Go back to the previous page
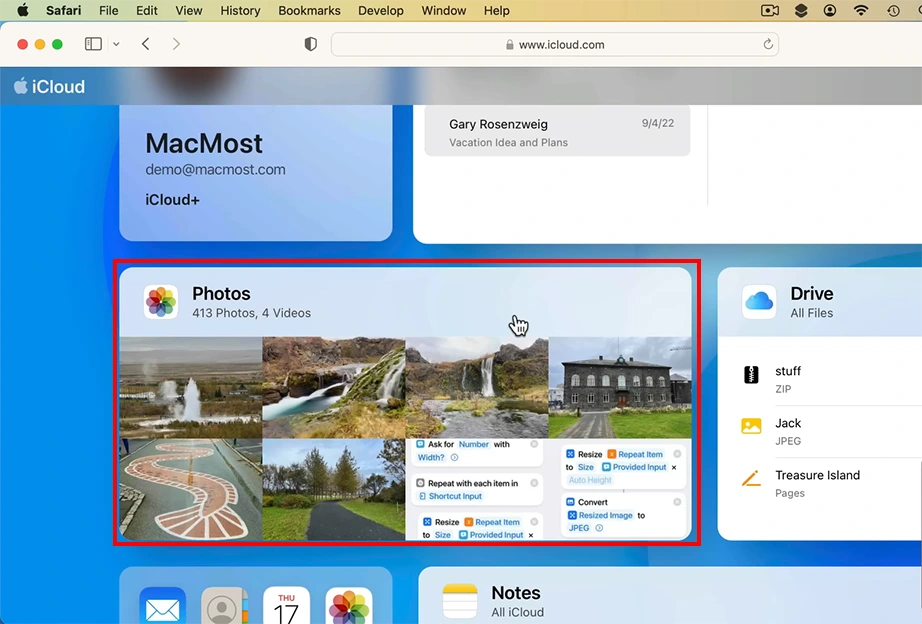This screenshot has height=624, width=922. (x=146, y=44)
